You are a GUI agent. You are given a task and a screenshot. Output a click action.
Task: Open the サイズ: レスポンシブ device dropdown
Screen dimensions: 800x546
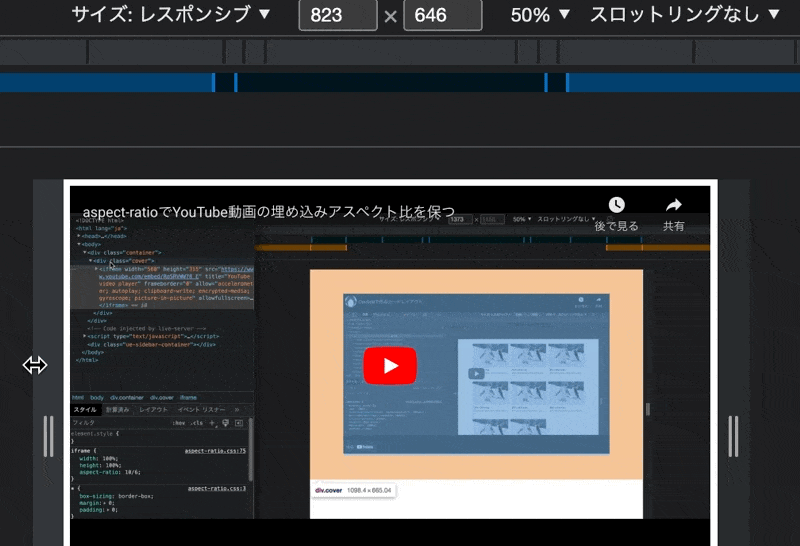click(171, 14)
